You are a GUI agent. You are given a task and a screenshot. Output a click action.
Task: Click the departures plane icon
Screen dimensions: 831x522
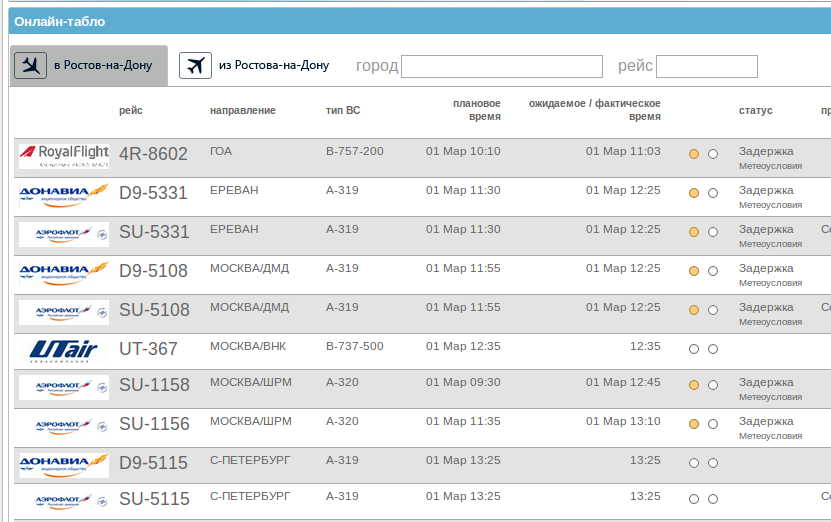(195, 66)
